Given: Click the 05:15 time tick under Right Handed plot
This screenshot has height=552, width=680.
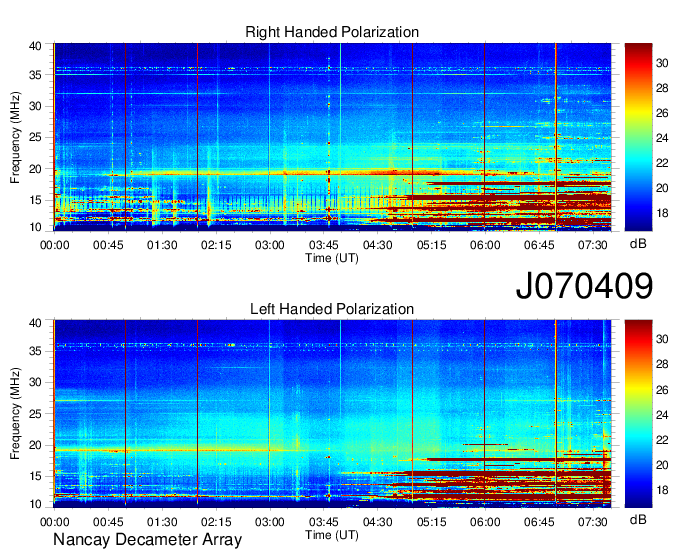Looking at the screenshot, I should point(432,245).
